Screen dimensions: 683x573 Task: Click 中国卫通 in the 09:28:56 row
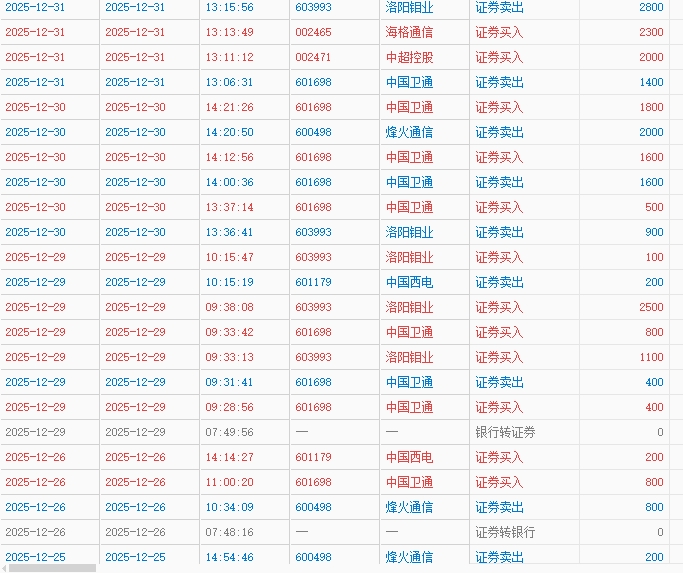click(409, 407)
